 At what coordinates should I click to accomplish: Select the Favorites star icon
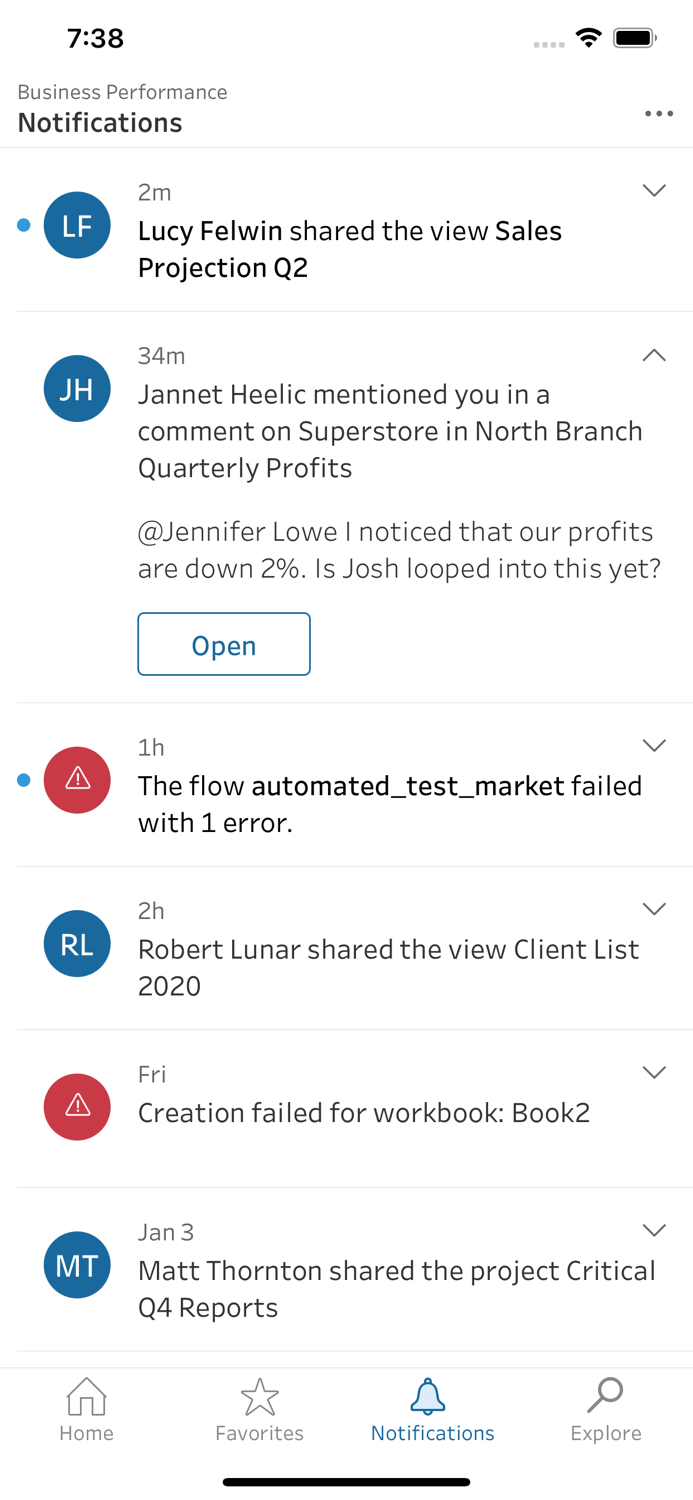point(259,1396)
